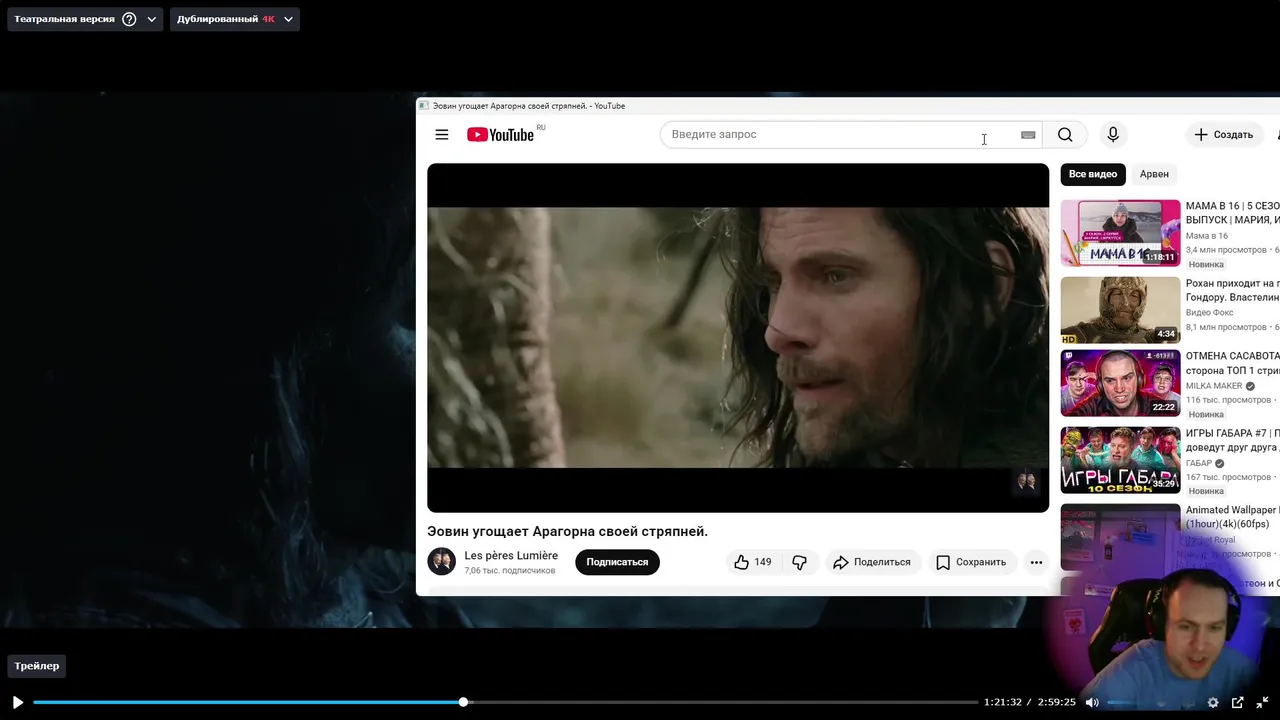Click the Создать button
This screenshot has height=720, width=1280.
tap(1225, 134)
